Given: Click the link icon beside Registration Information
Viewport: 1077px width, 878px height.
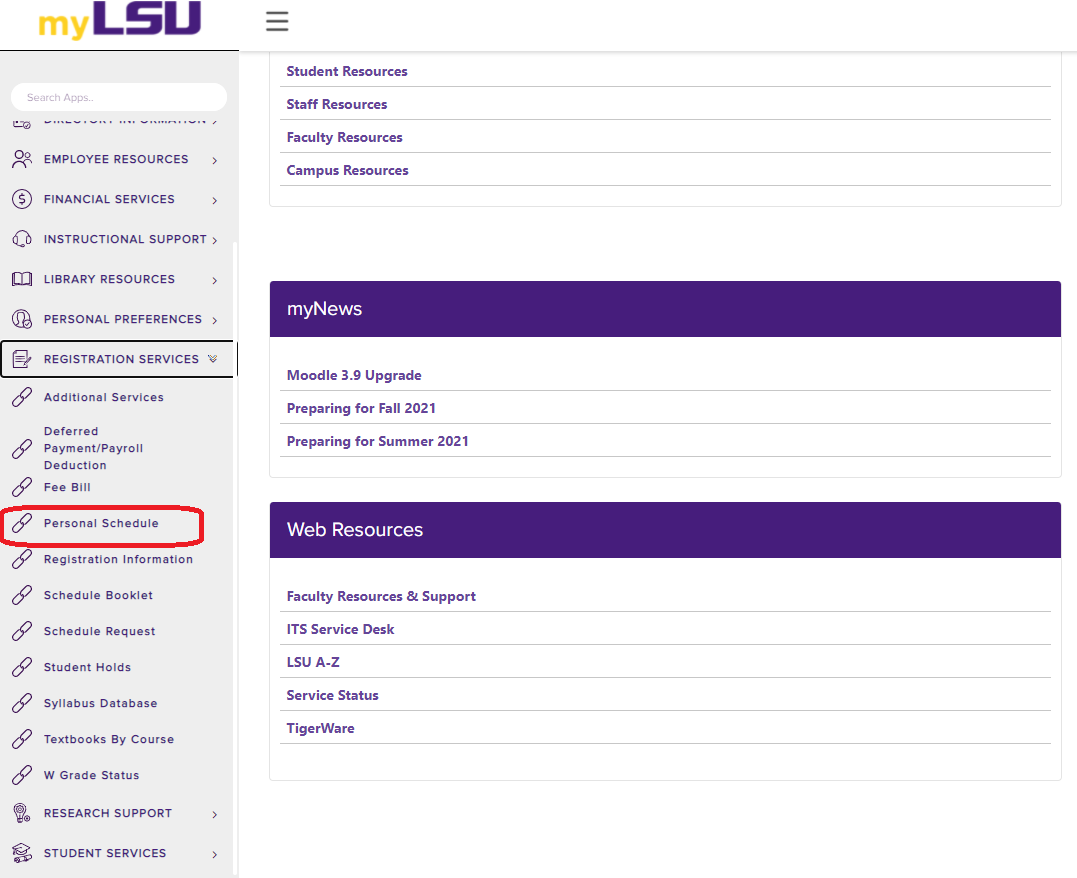Looking at the screenshot, I should pyautogui.click(x=22, y=559).
